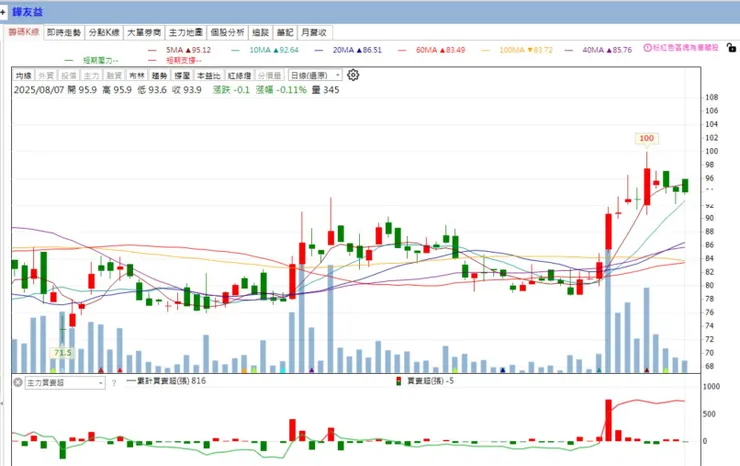Image resolution: width=740 pixels, height=466 pixels.
Task: Toggle the 本益比 P/E overlay
Action: [209, 76]
